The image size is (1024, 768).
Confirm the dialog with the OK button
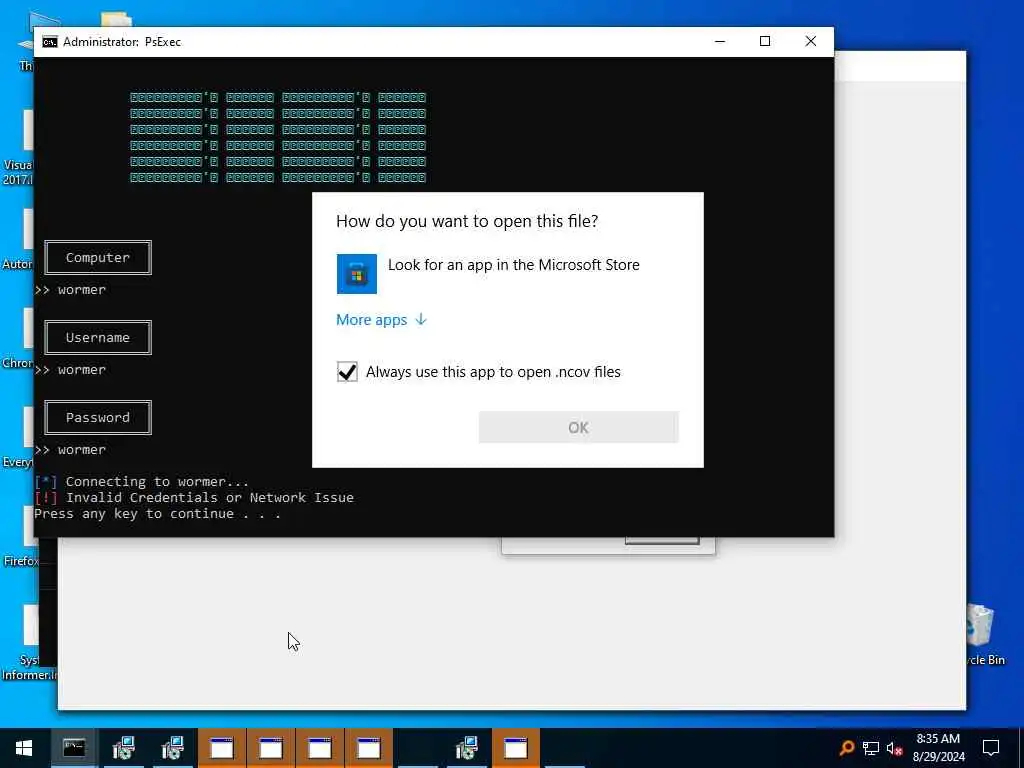[x=579, y=427]
